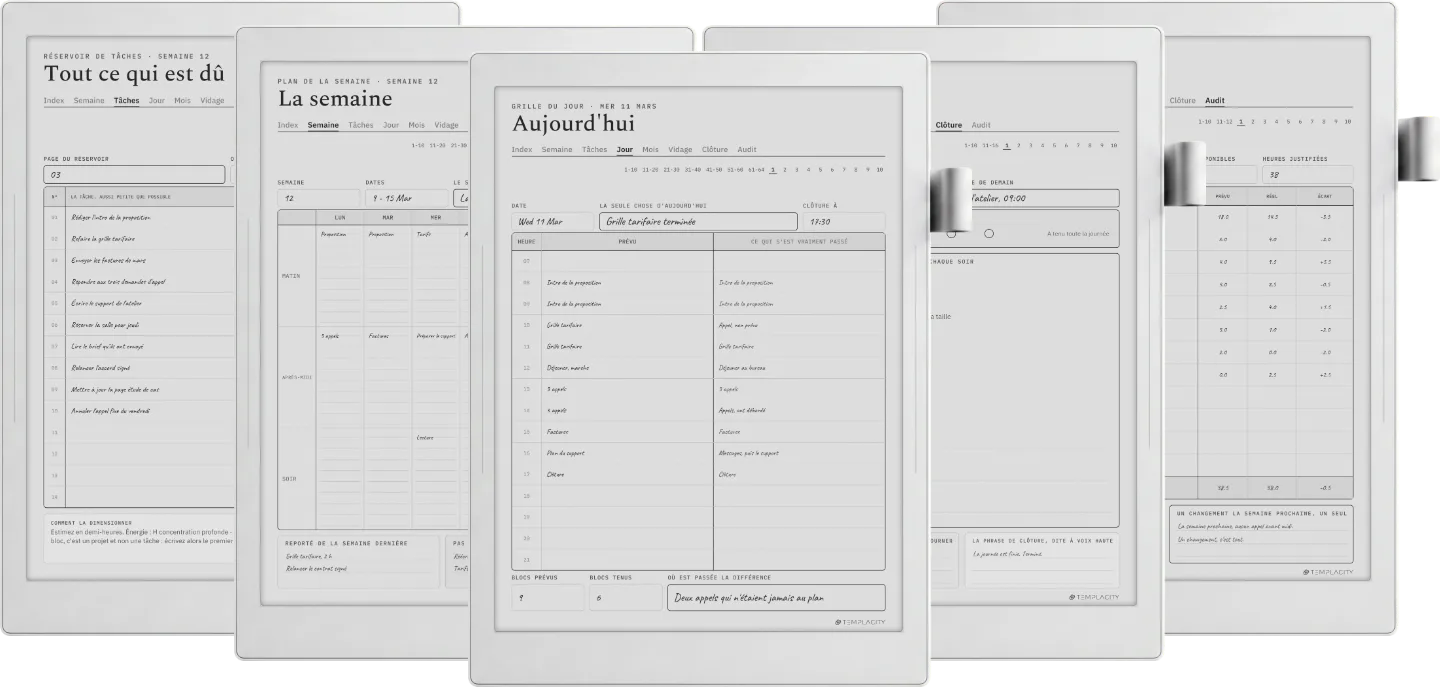Click the 'Heures justifiées' field showing 38

coord(1308,175)
